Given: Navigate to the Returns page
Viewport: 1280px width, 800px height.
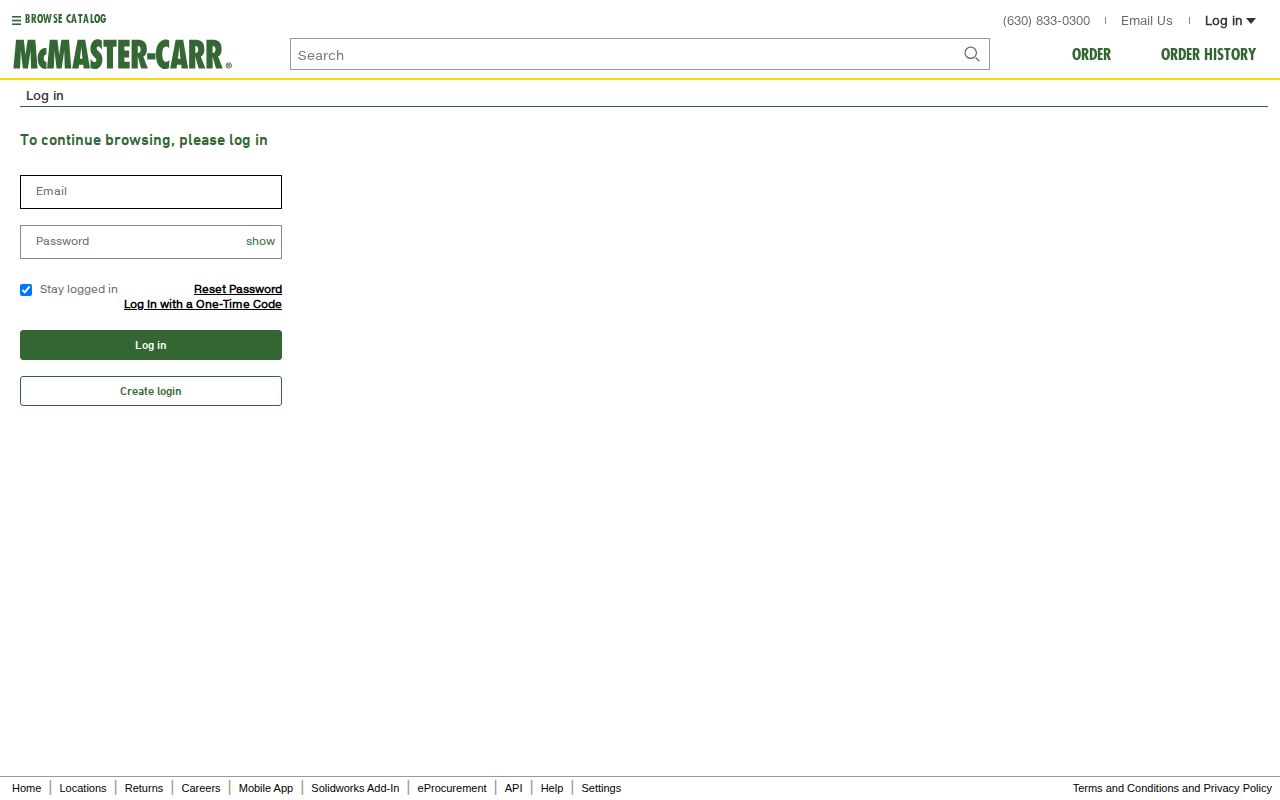Looking at the screenshot, I should [143, 788].
